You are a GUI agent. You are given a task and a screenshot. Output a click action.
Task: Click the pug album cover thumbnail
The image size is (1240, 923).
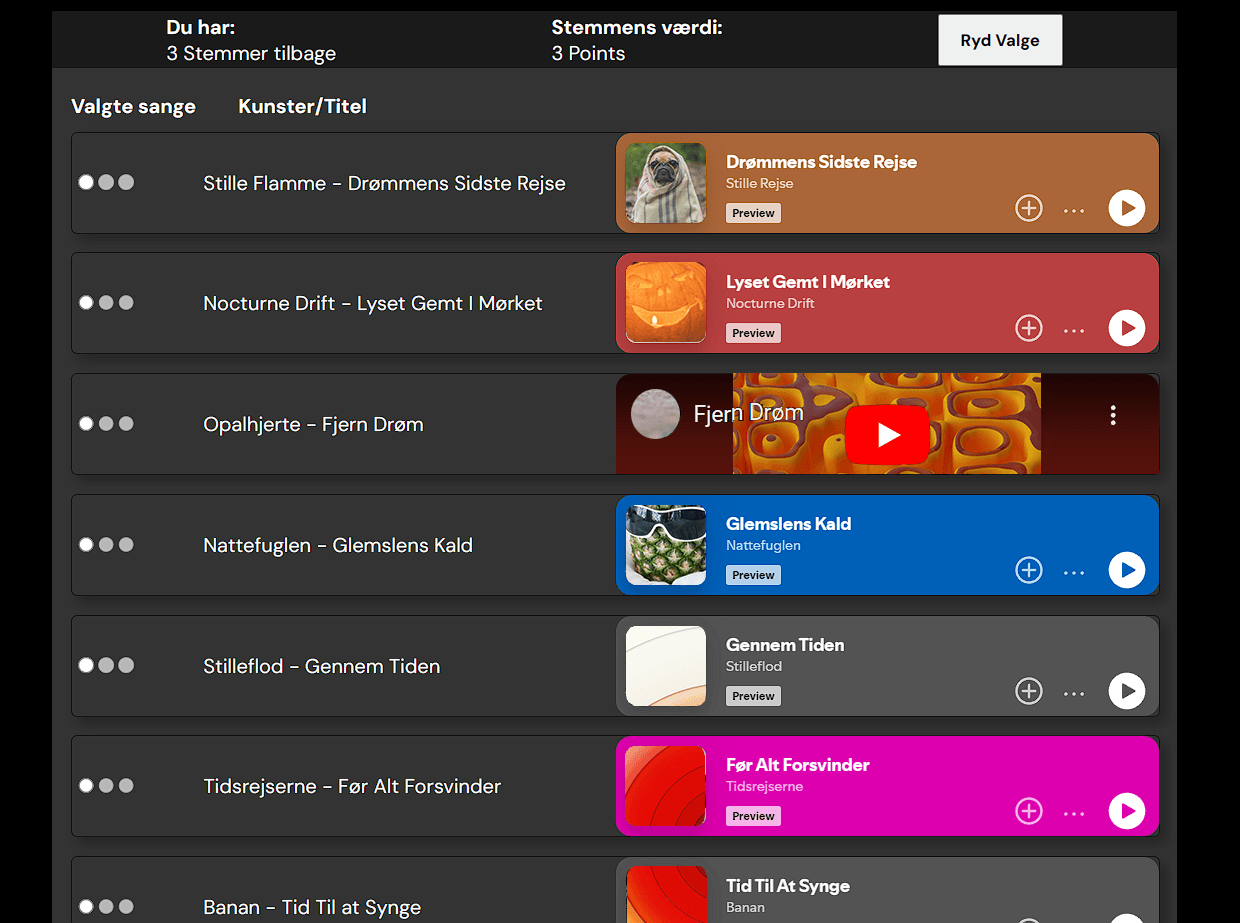coord(665,183)
